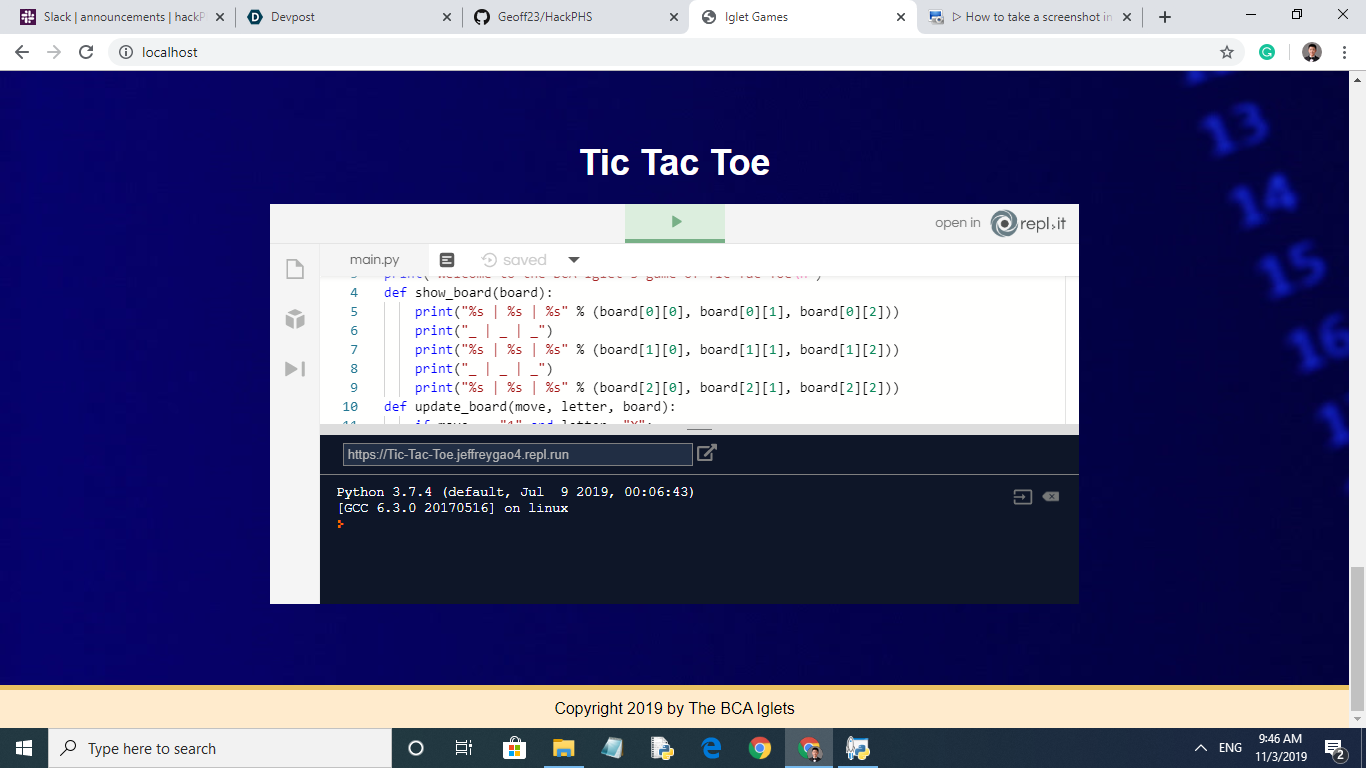Viewport: 1366px width, 768px height.
Task: Reload the localhost page
Action: [x=86, y=52]
